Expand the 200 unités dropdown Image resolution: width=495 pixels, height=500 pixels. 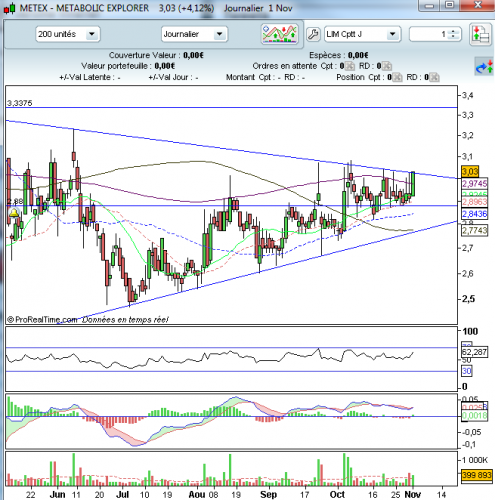[x=91, y=34]
